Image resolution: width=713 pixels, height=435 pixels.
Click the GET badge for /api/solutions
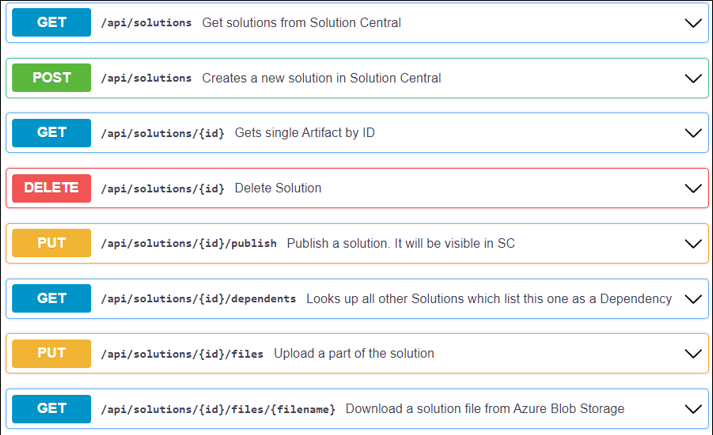coord(51,22)
